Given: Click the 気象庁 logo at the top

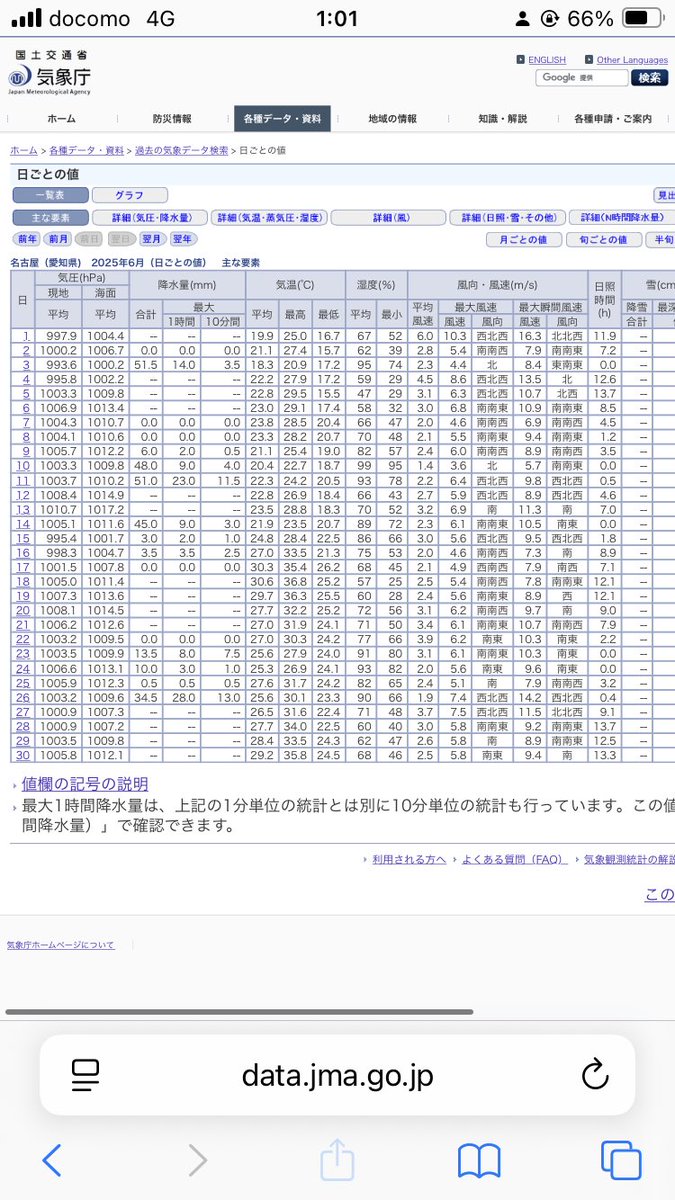Looking at the screenshot, I should coord(49,73).
